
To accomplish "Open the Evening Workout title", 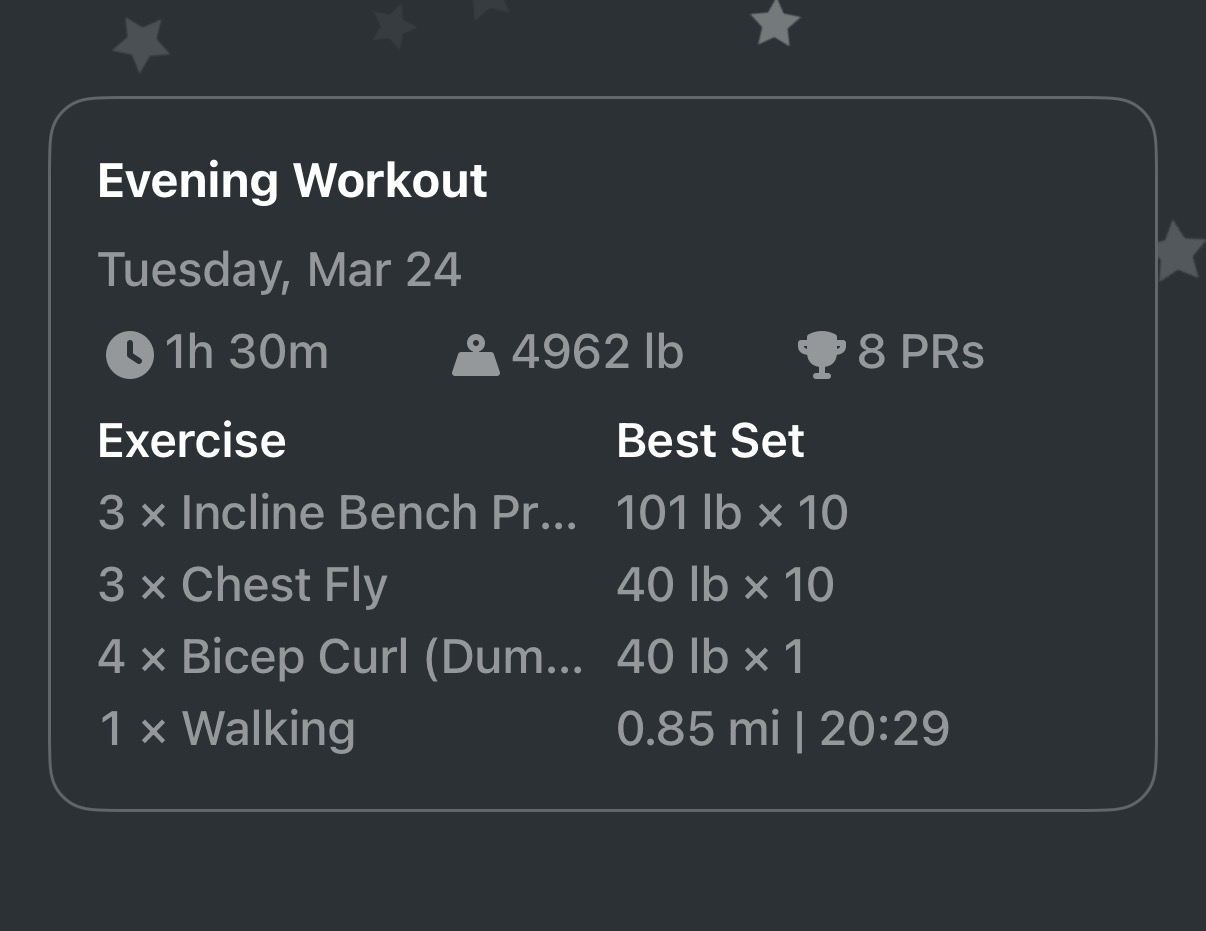I will 292,181.
